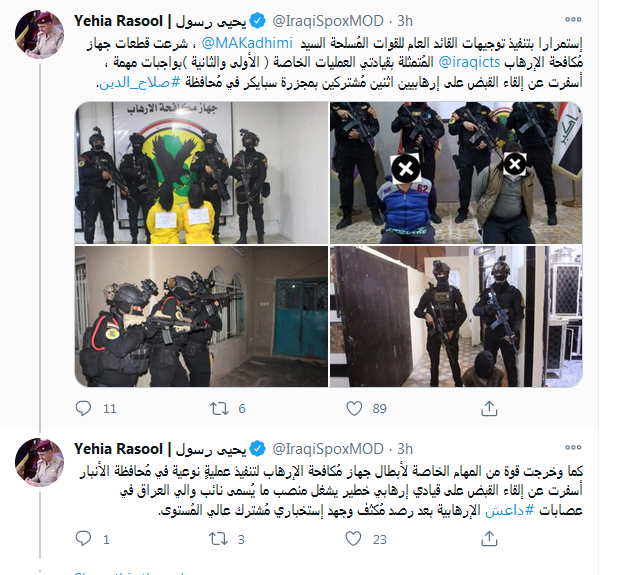This screenshot has height=575, width=623.
Task: Open the more options menu on second tweet
Action: click(x=573, y=447)
